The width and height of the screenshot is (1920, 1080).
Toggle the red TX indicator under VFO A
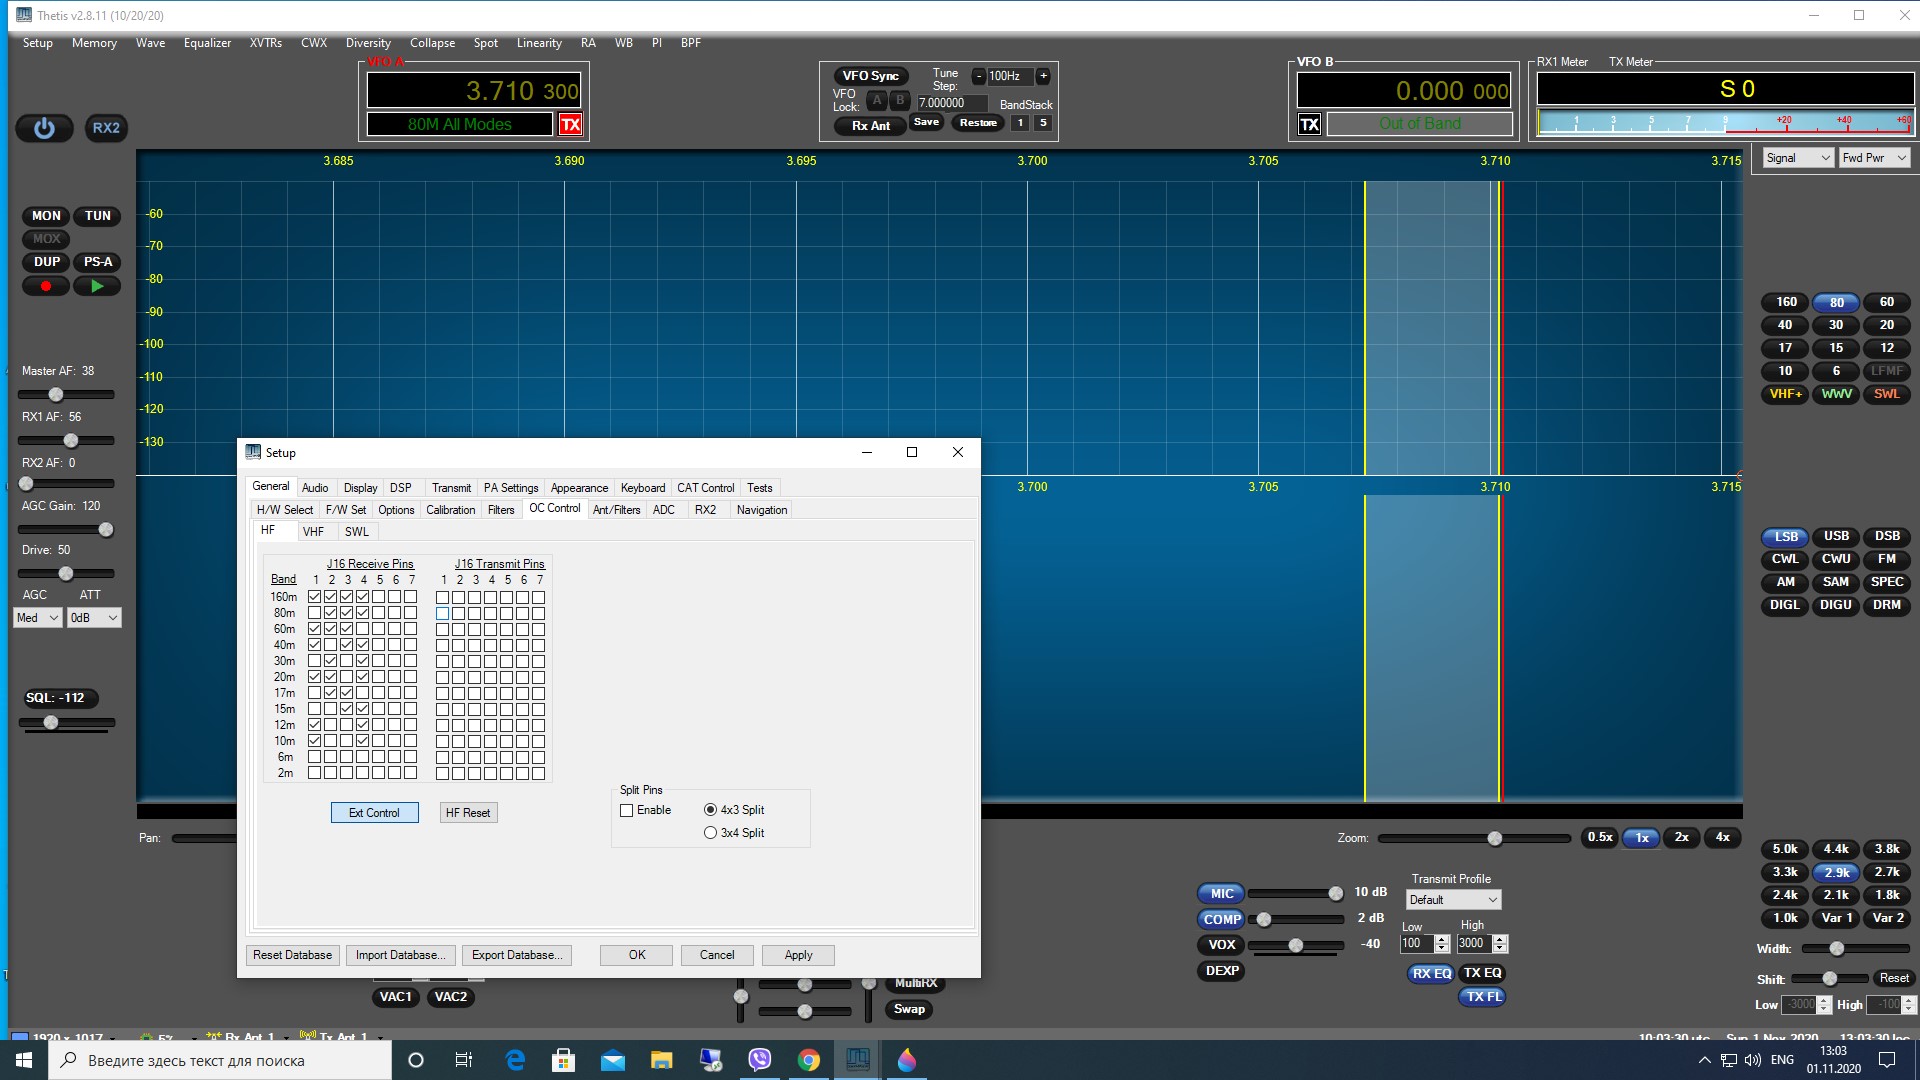tap(570, 124)
